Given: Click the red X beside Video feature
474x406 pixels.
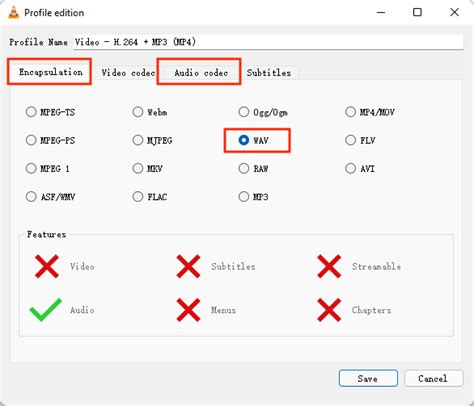Looking at the screenshot, I should click(x=47, y=266).
